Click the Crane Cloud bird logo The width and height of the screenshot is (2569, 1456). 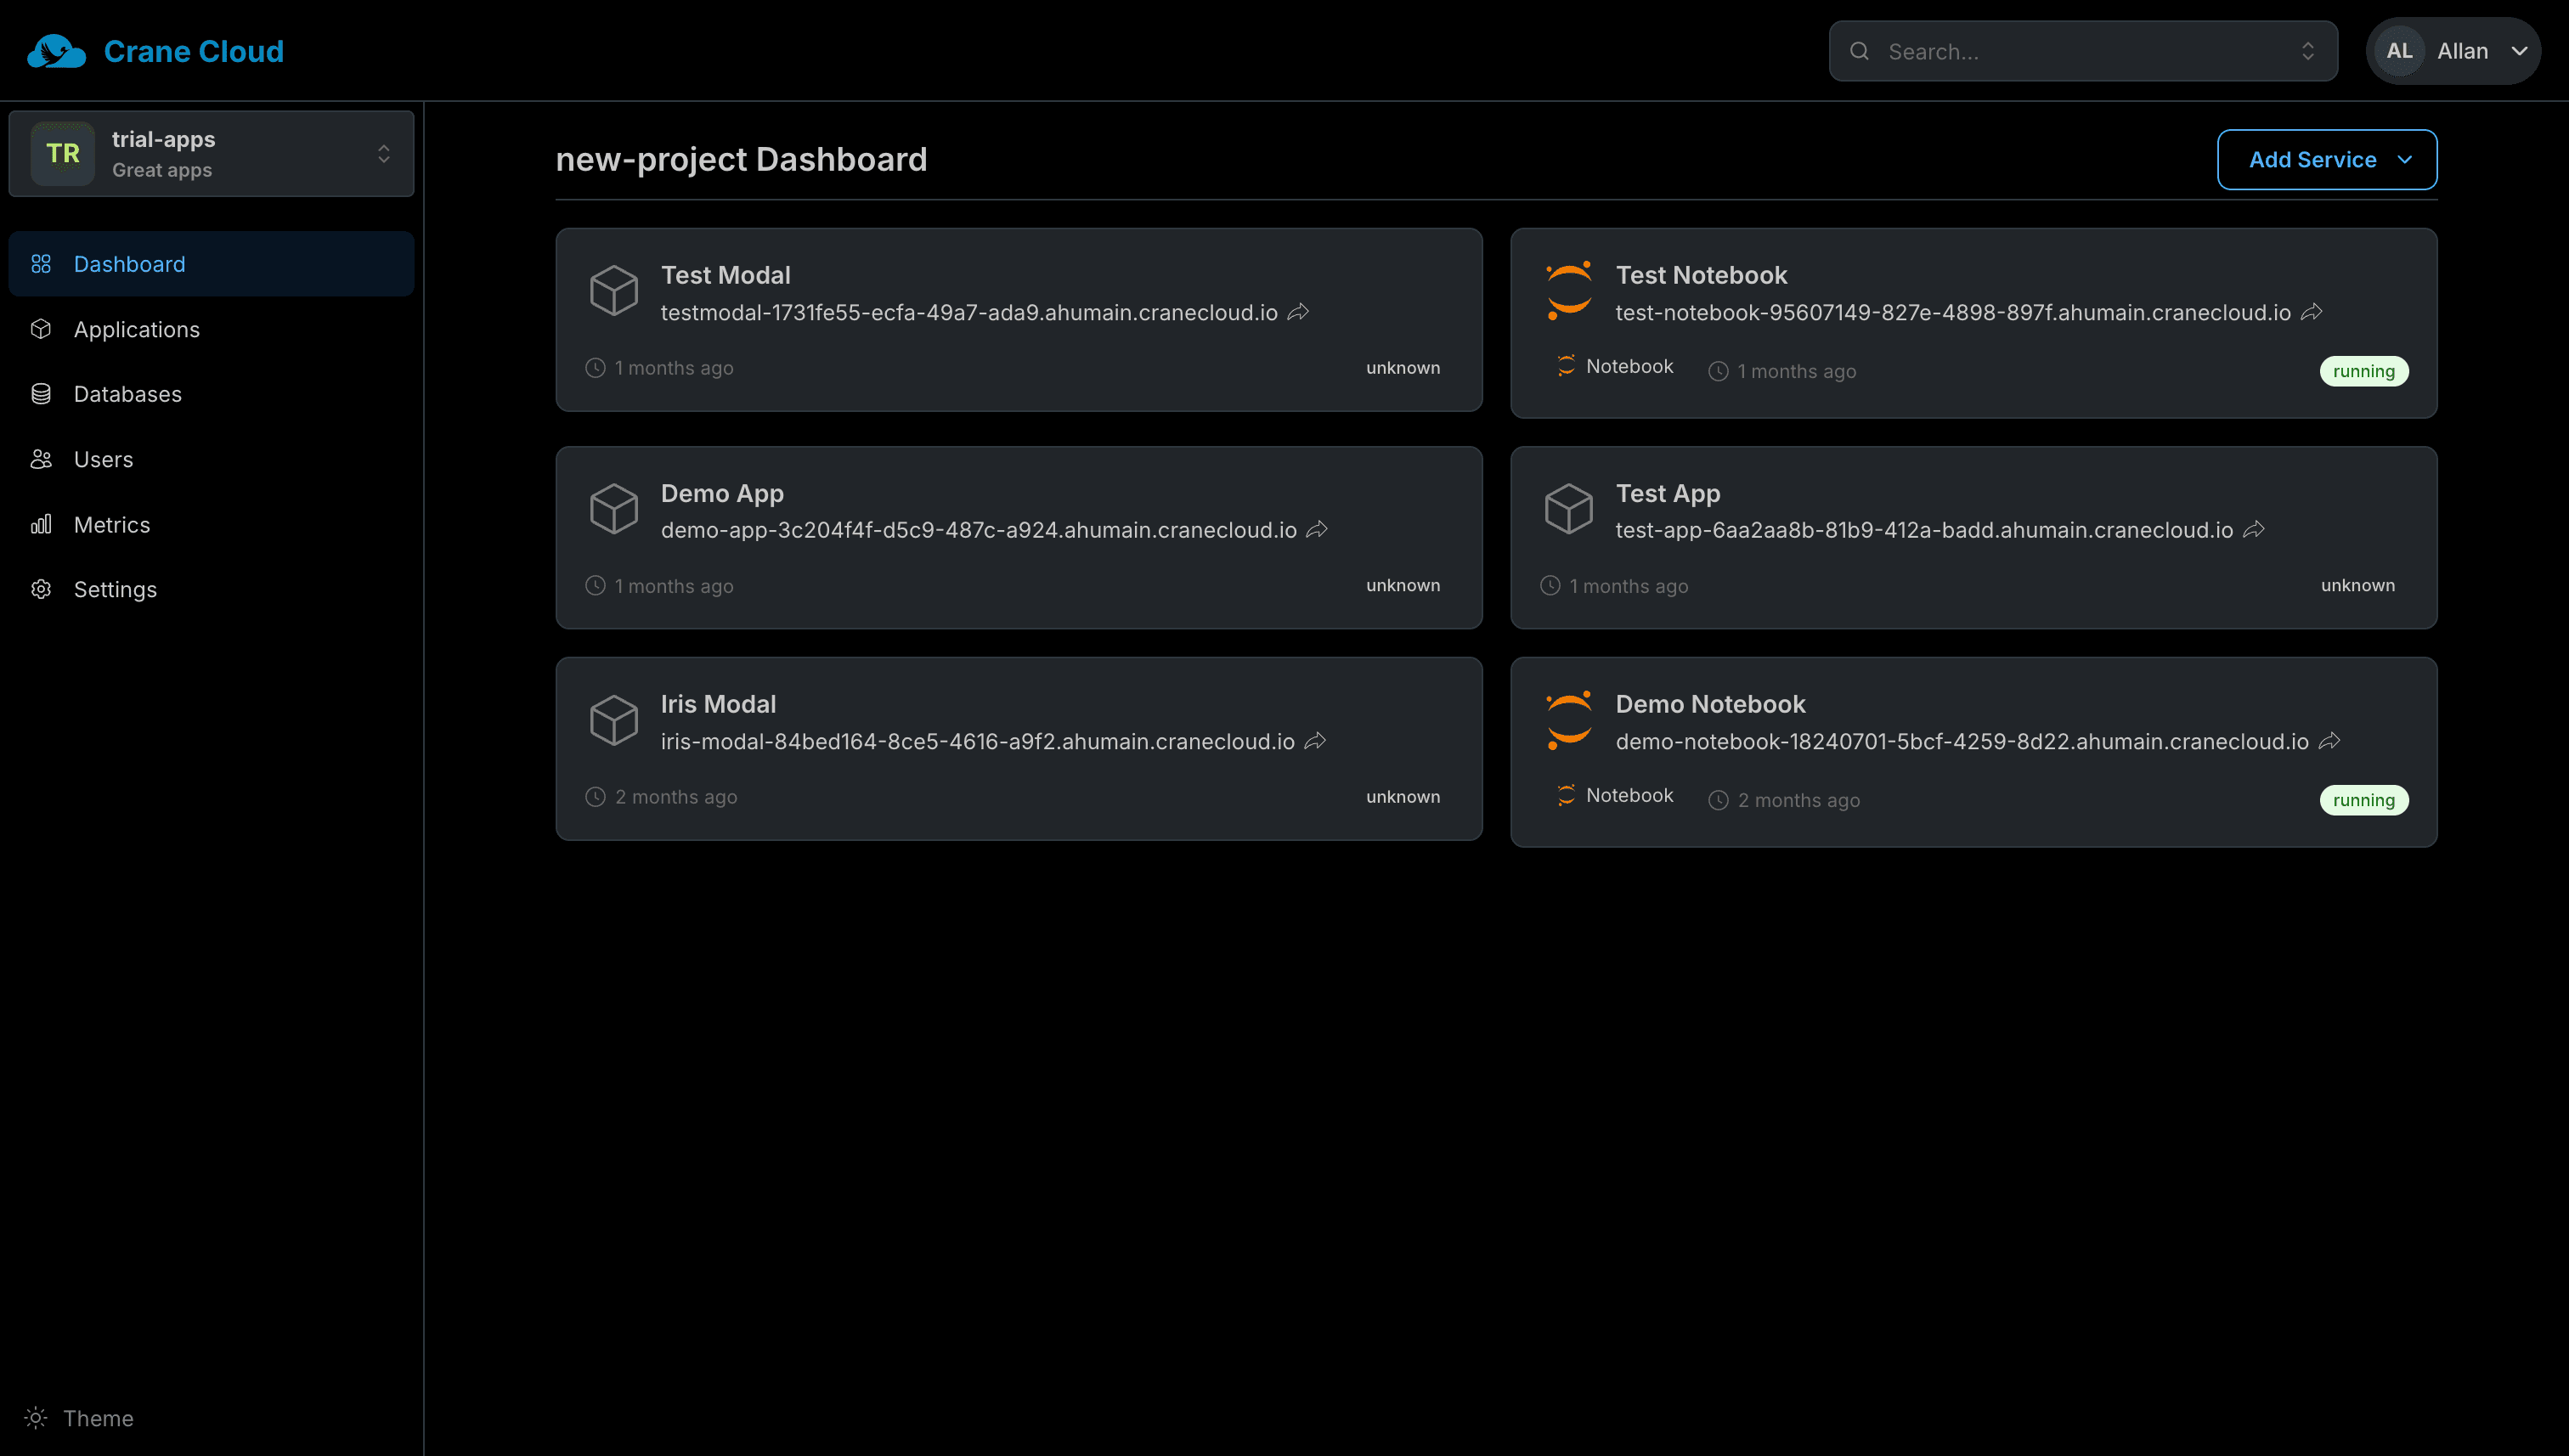pyautogui.click(x=56, y=51)
